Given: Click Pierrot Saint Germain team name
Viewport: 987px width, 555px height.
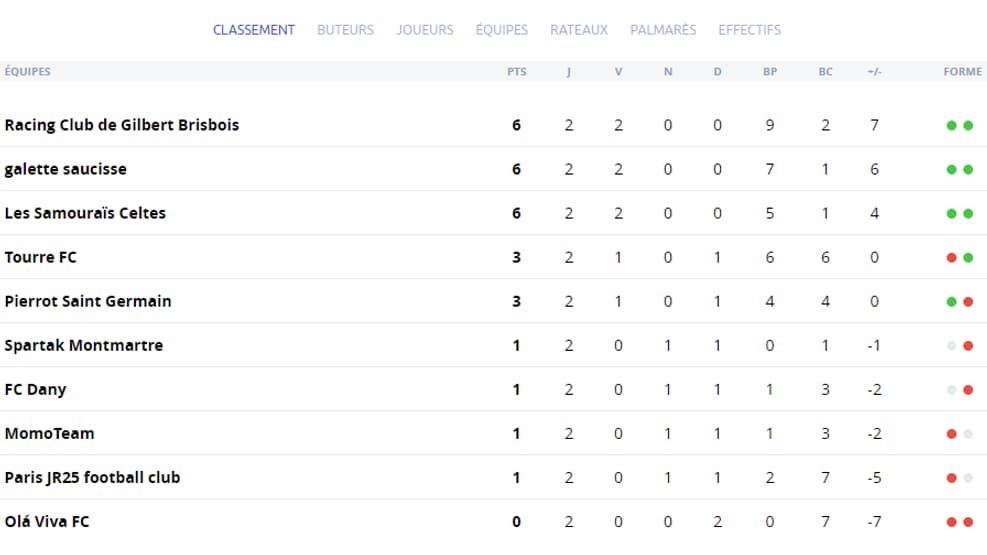Looking at the screenshot, I should (87, 301).
